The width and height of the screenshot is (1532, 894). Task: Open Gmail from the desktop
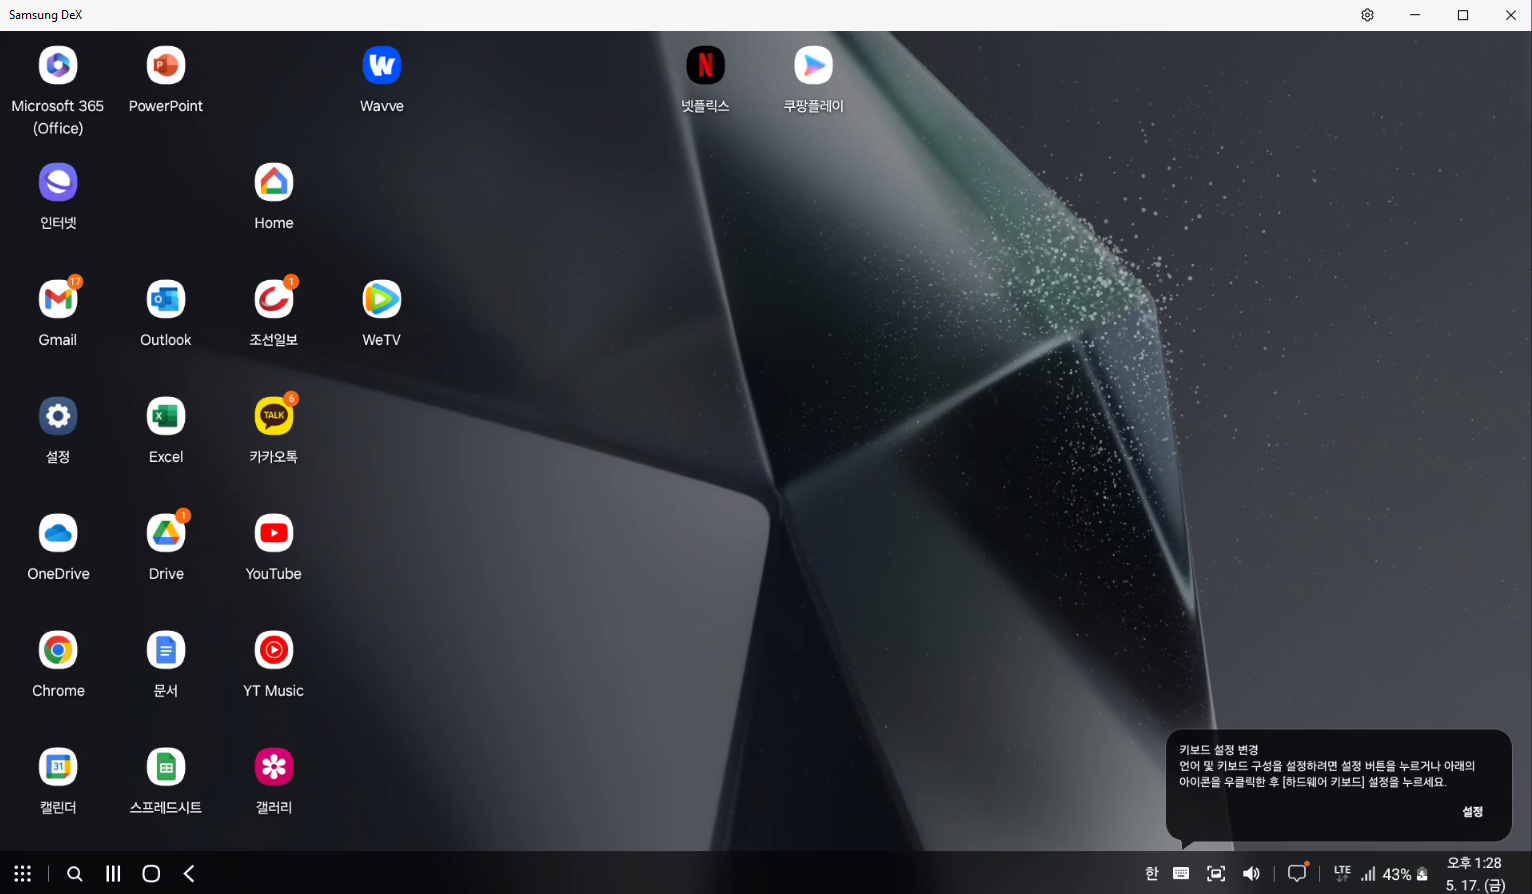point(58,300)
